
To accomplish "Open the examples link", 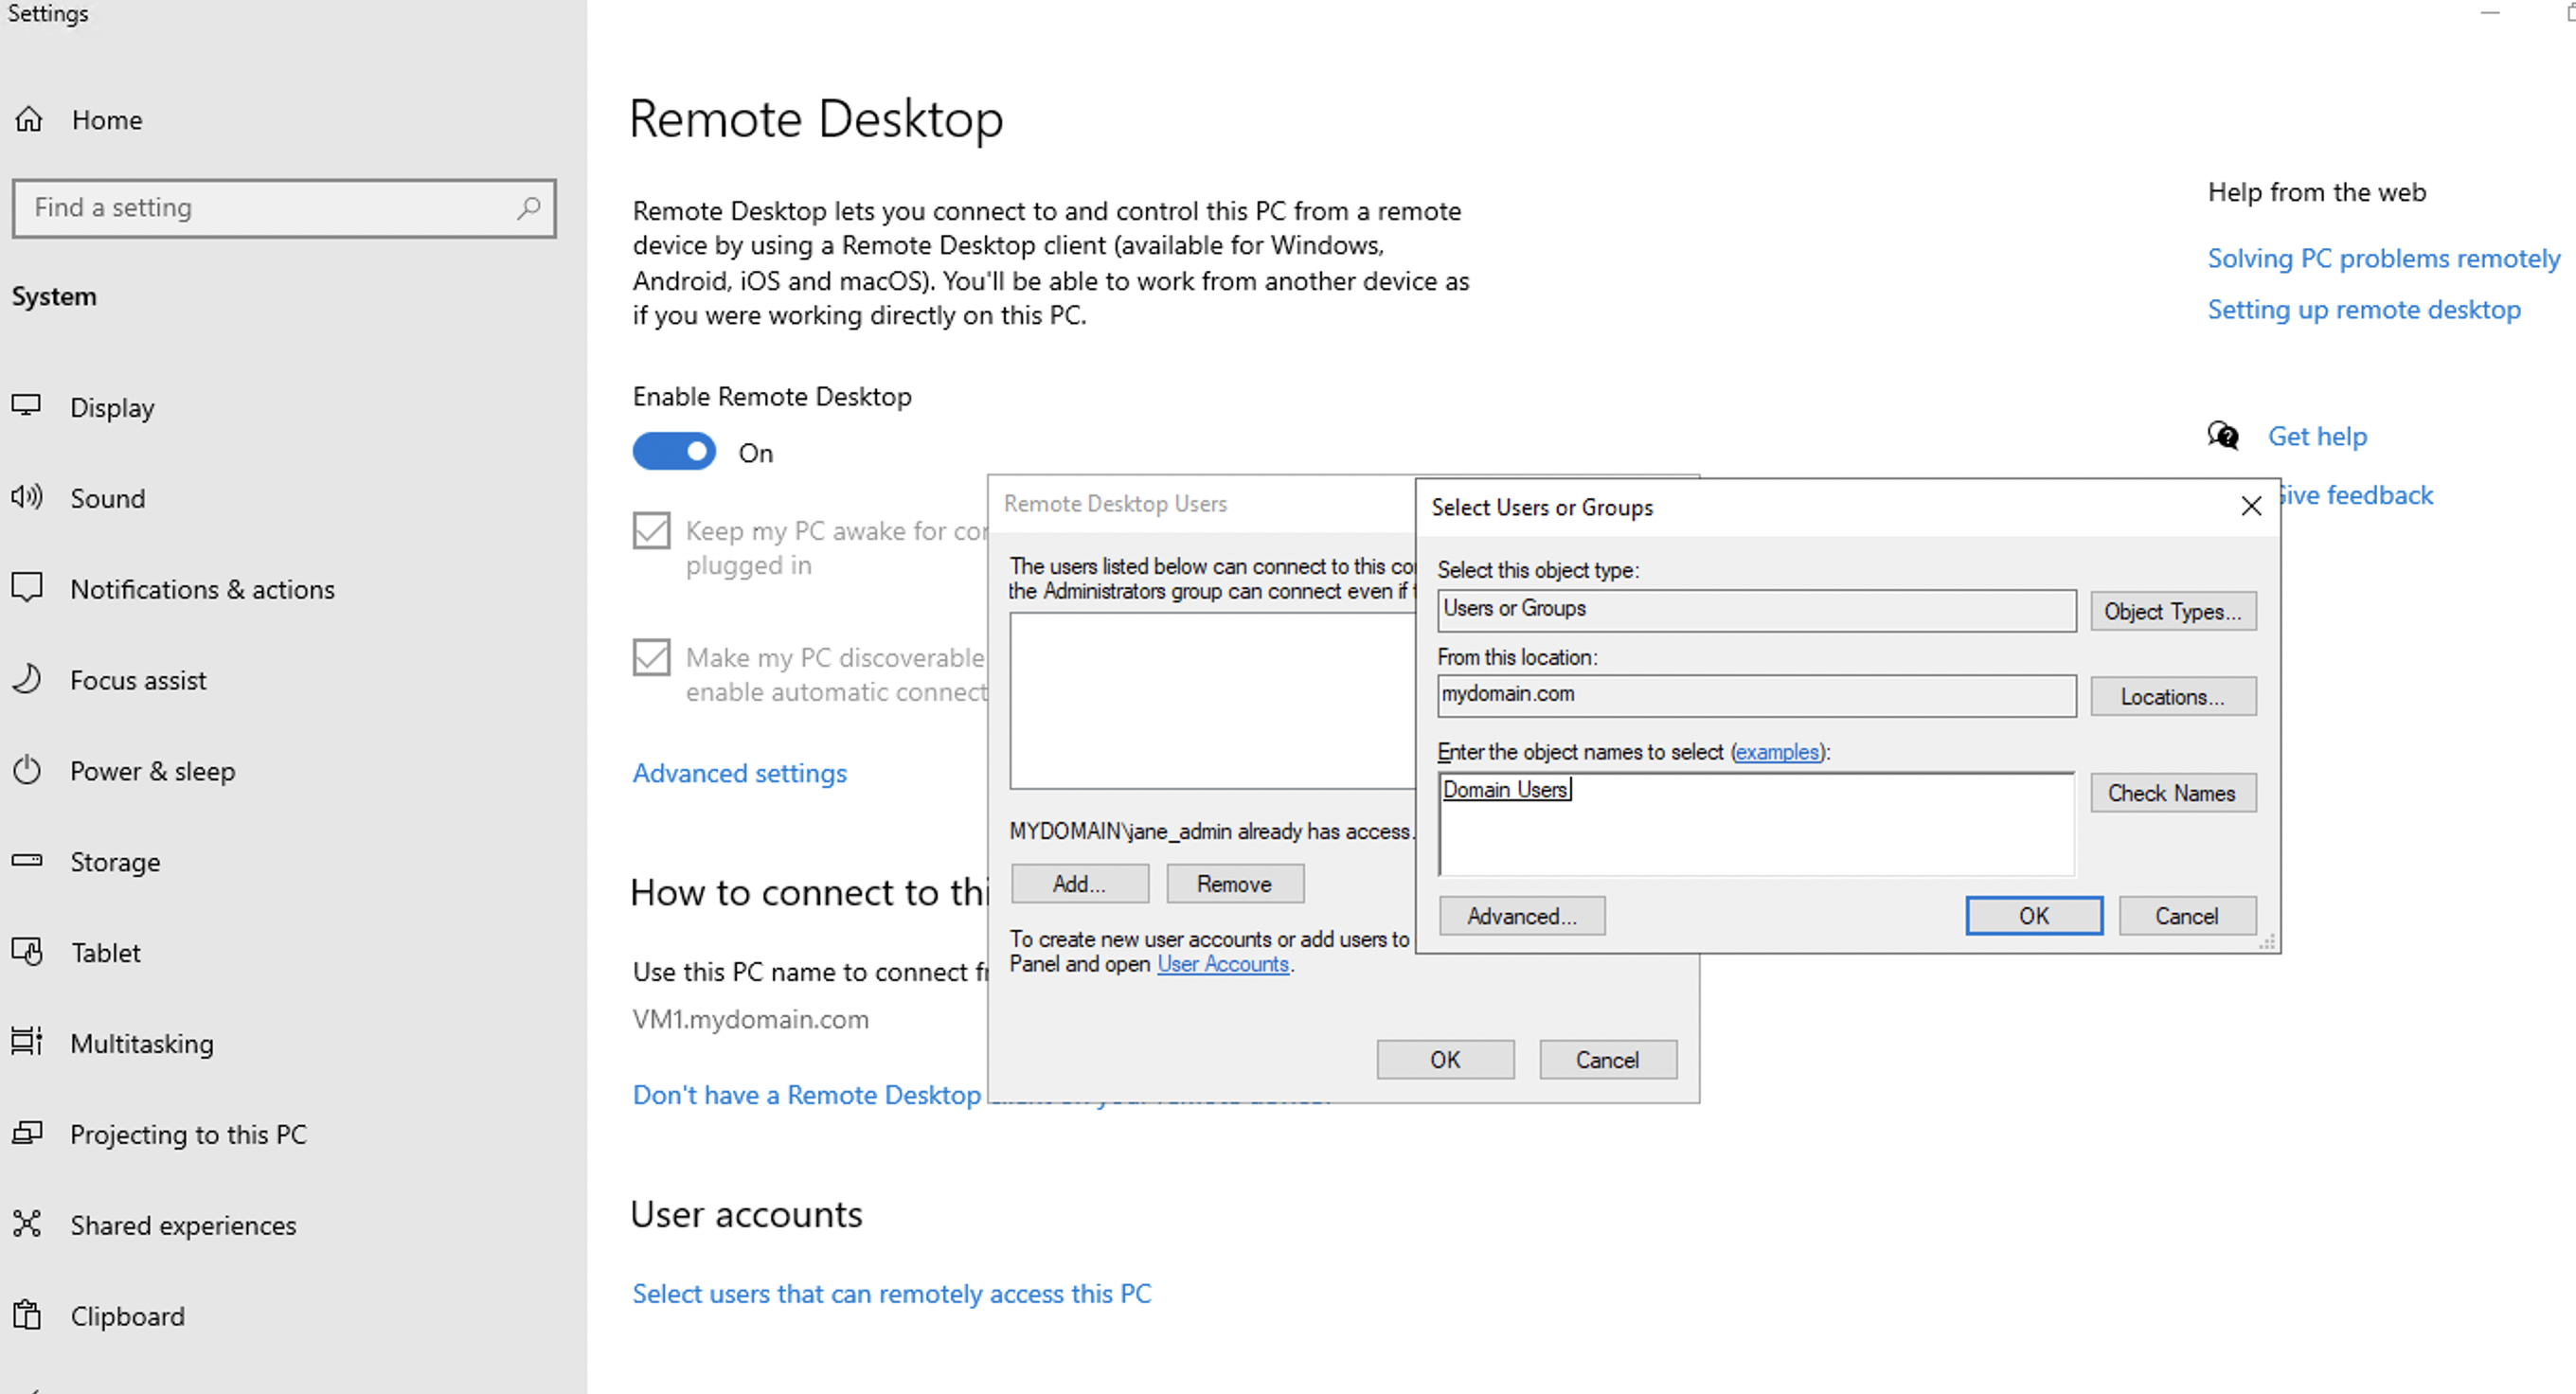I will [x=1777, y=752].
